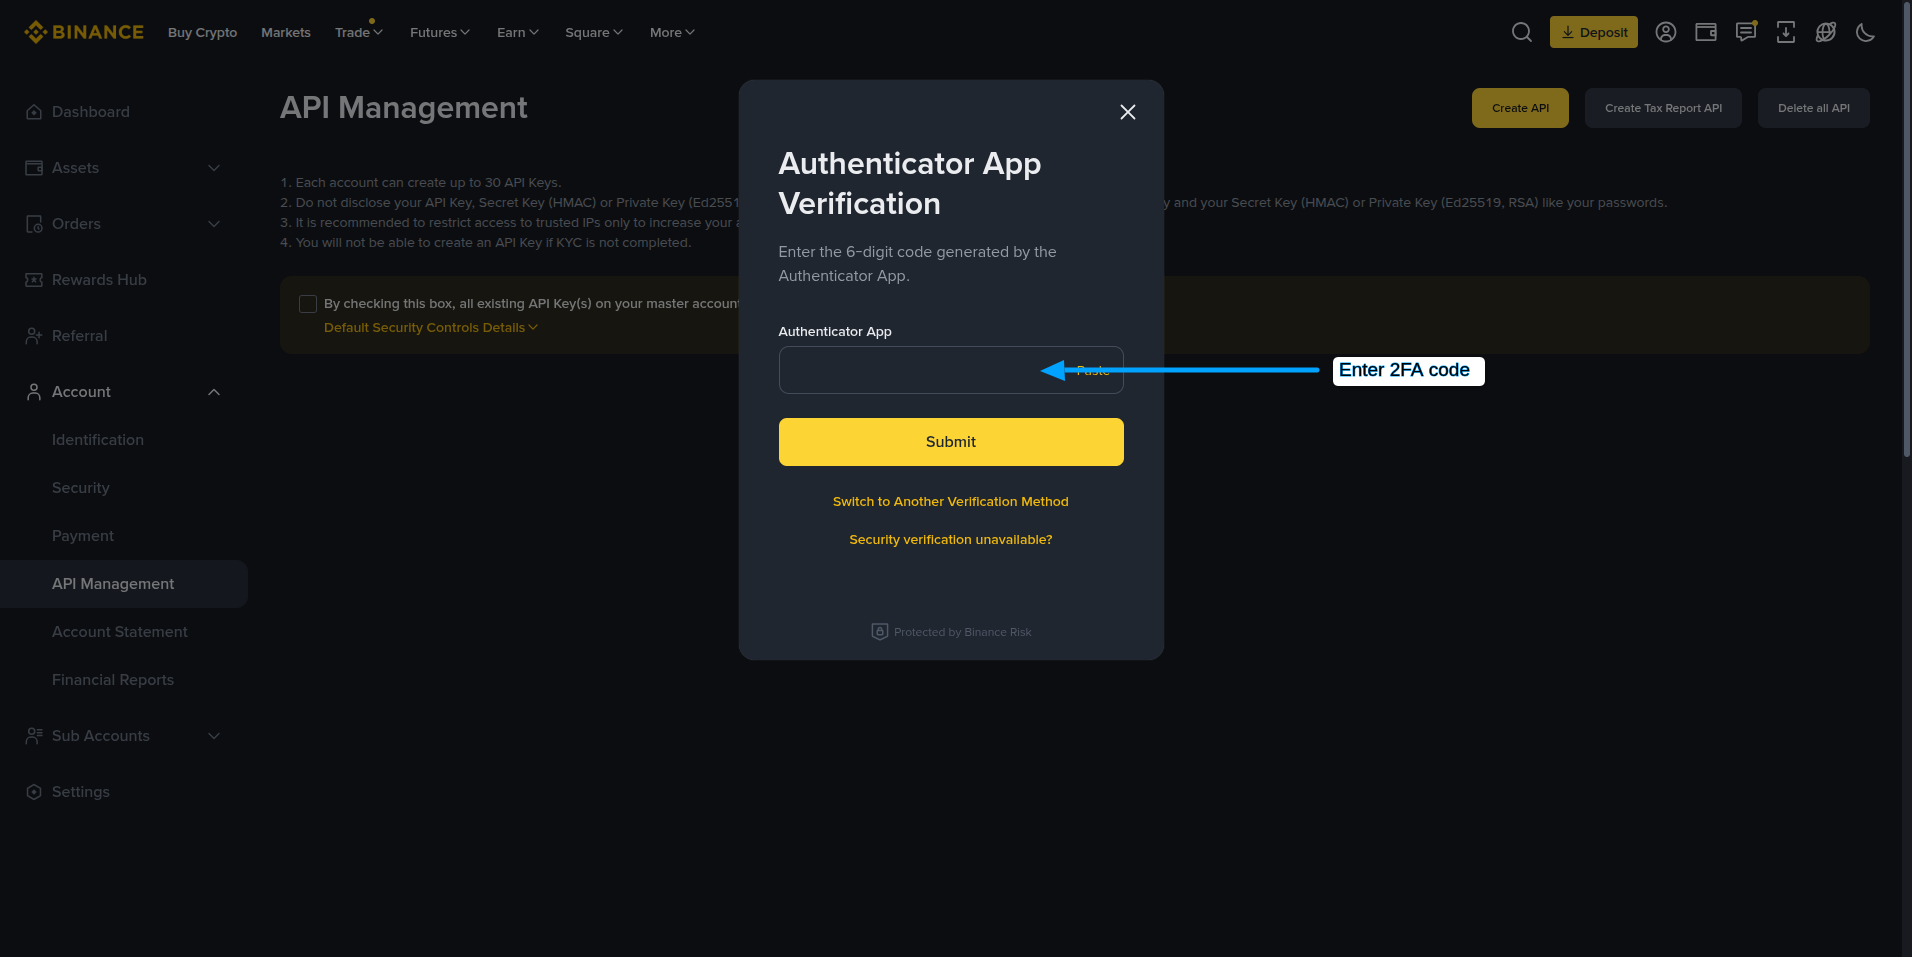
Task: Open Security under Account
Action: (x=81, y=488)
